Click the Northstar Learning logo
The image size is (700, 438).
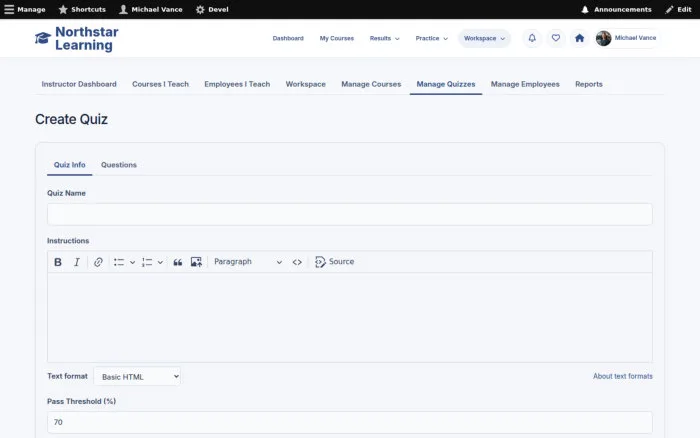point(77,38)
